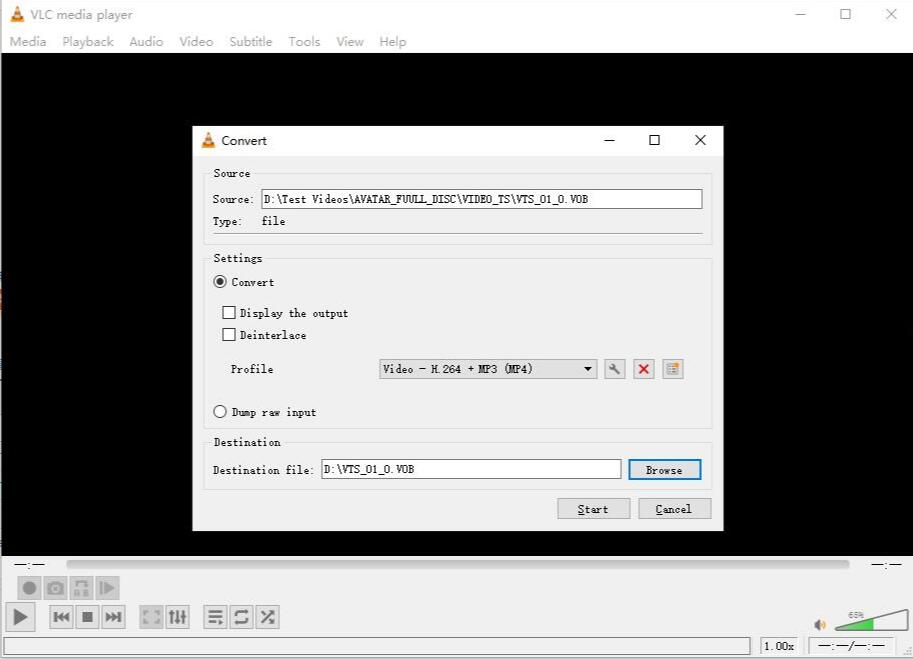Stop playback with the stop icon
Screen dimensions: 913x659
87,617
